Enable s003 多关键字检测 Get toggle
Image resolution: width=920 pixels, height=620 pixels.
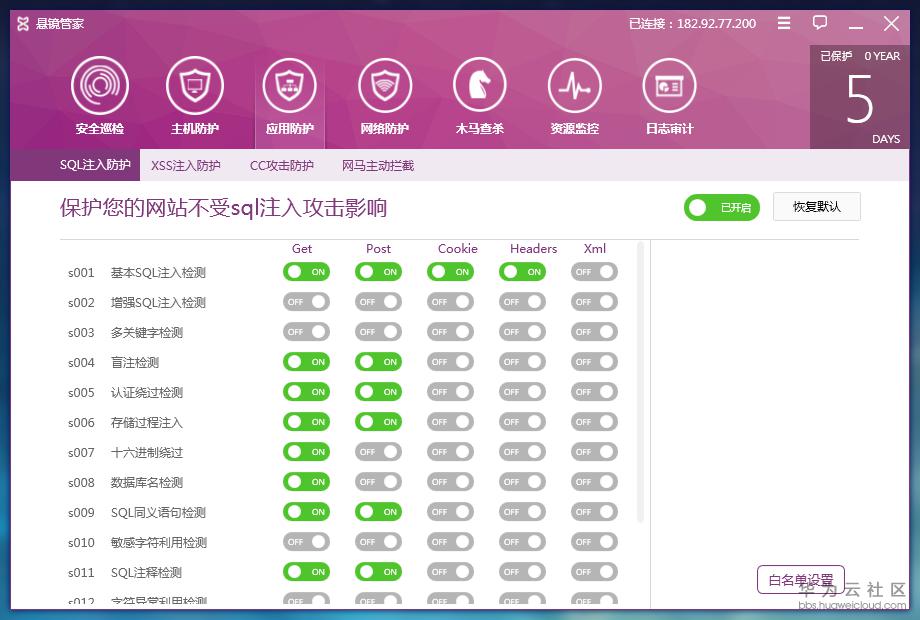coord(306,331)
